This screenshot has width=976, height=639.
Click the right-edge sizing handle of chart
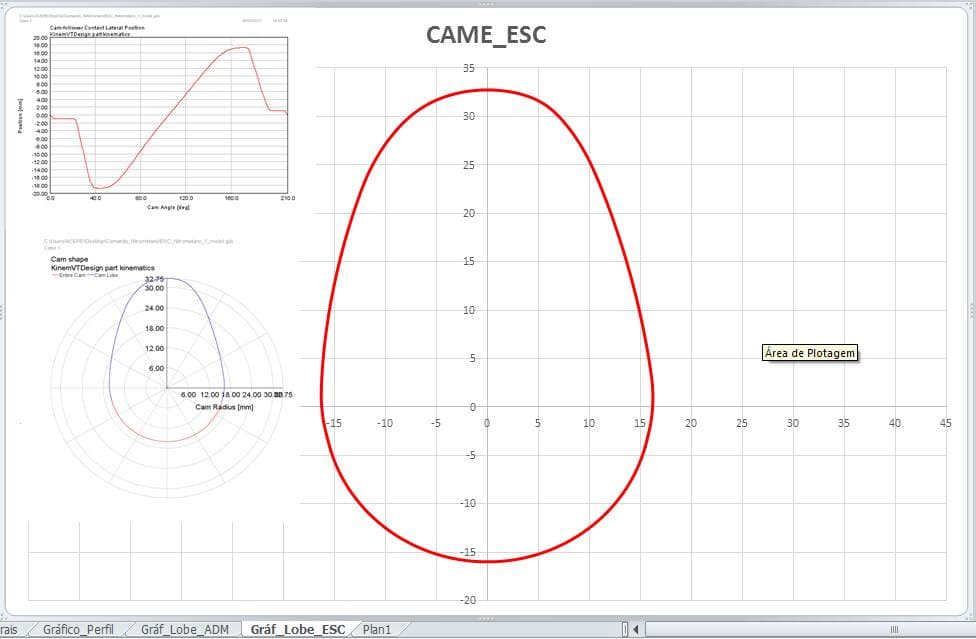[x=972, y=309]
